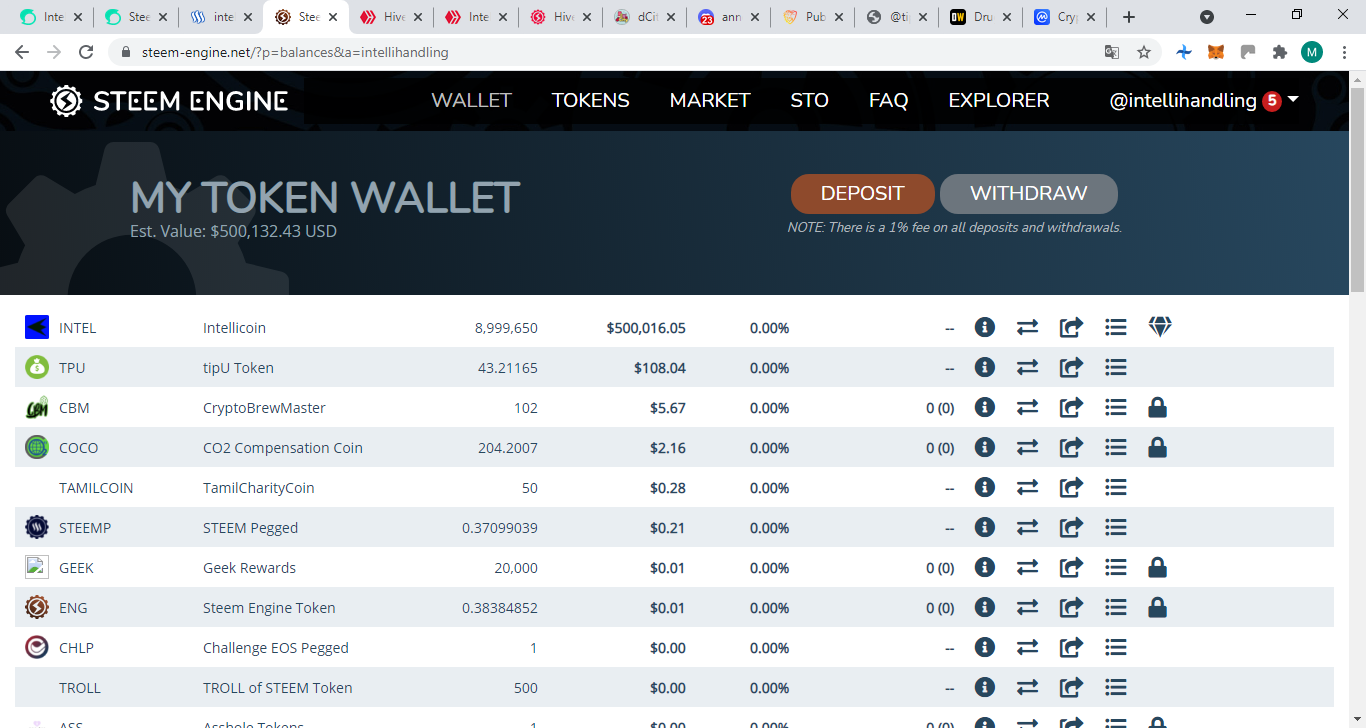
Task: Close the active Steem Engine tab
Action: (x=333, y=17)
